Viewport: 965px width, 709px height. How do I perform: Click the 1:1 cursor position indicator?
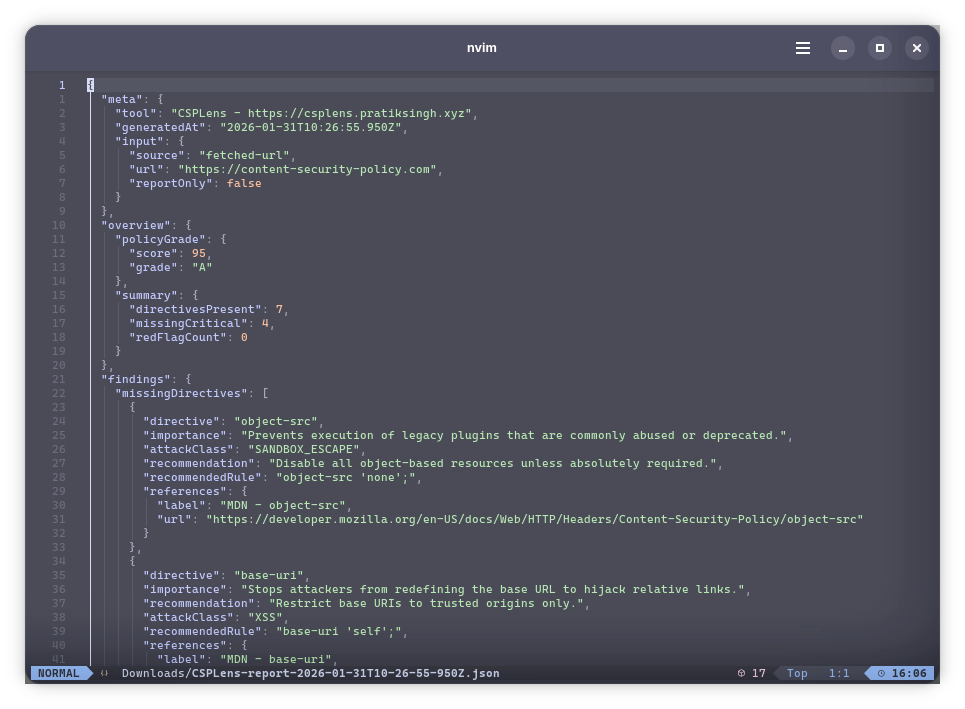pos(838,673)
